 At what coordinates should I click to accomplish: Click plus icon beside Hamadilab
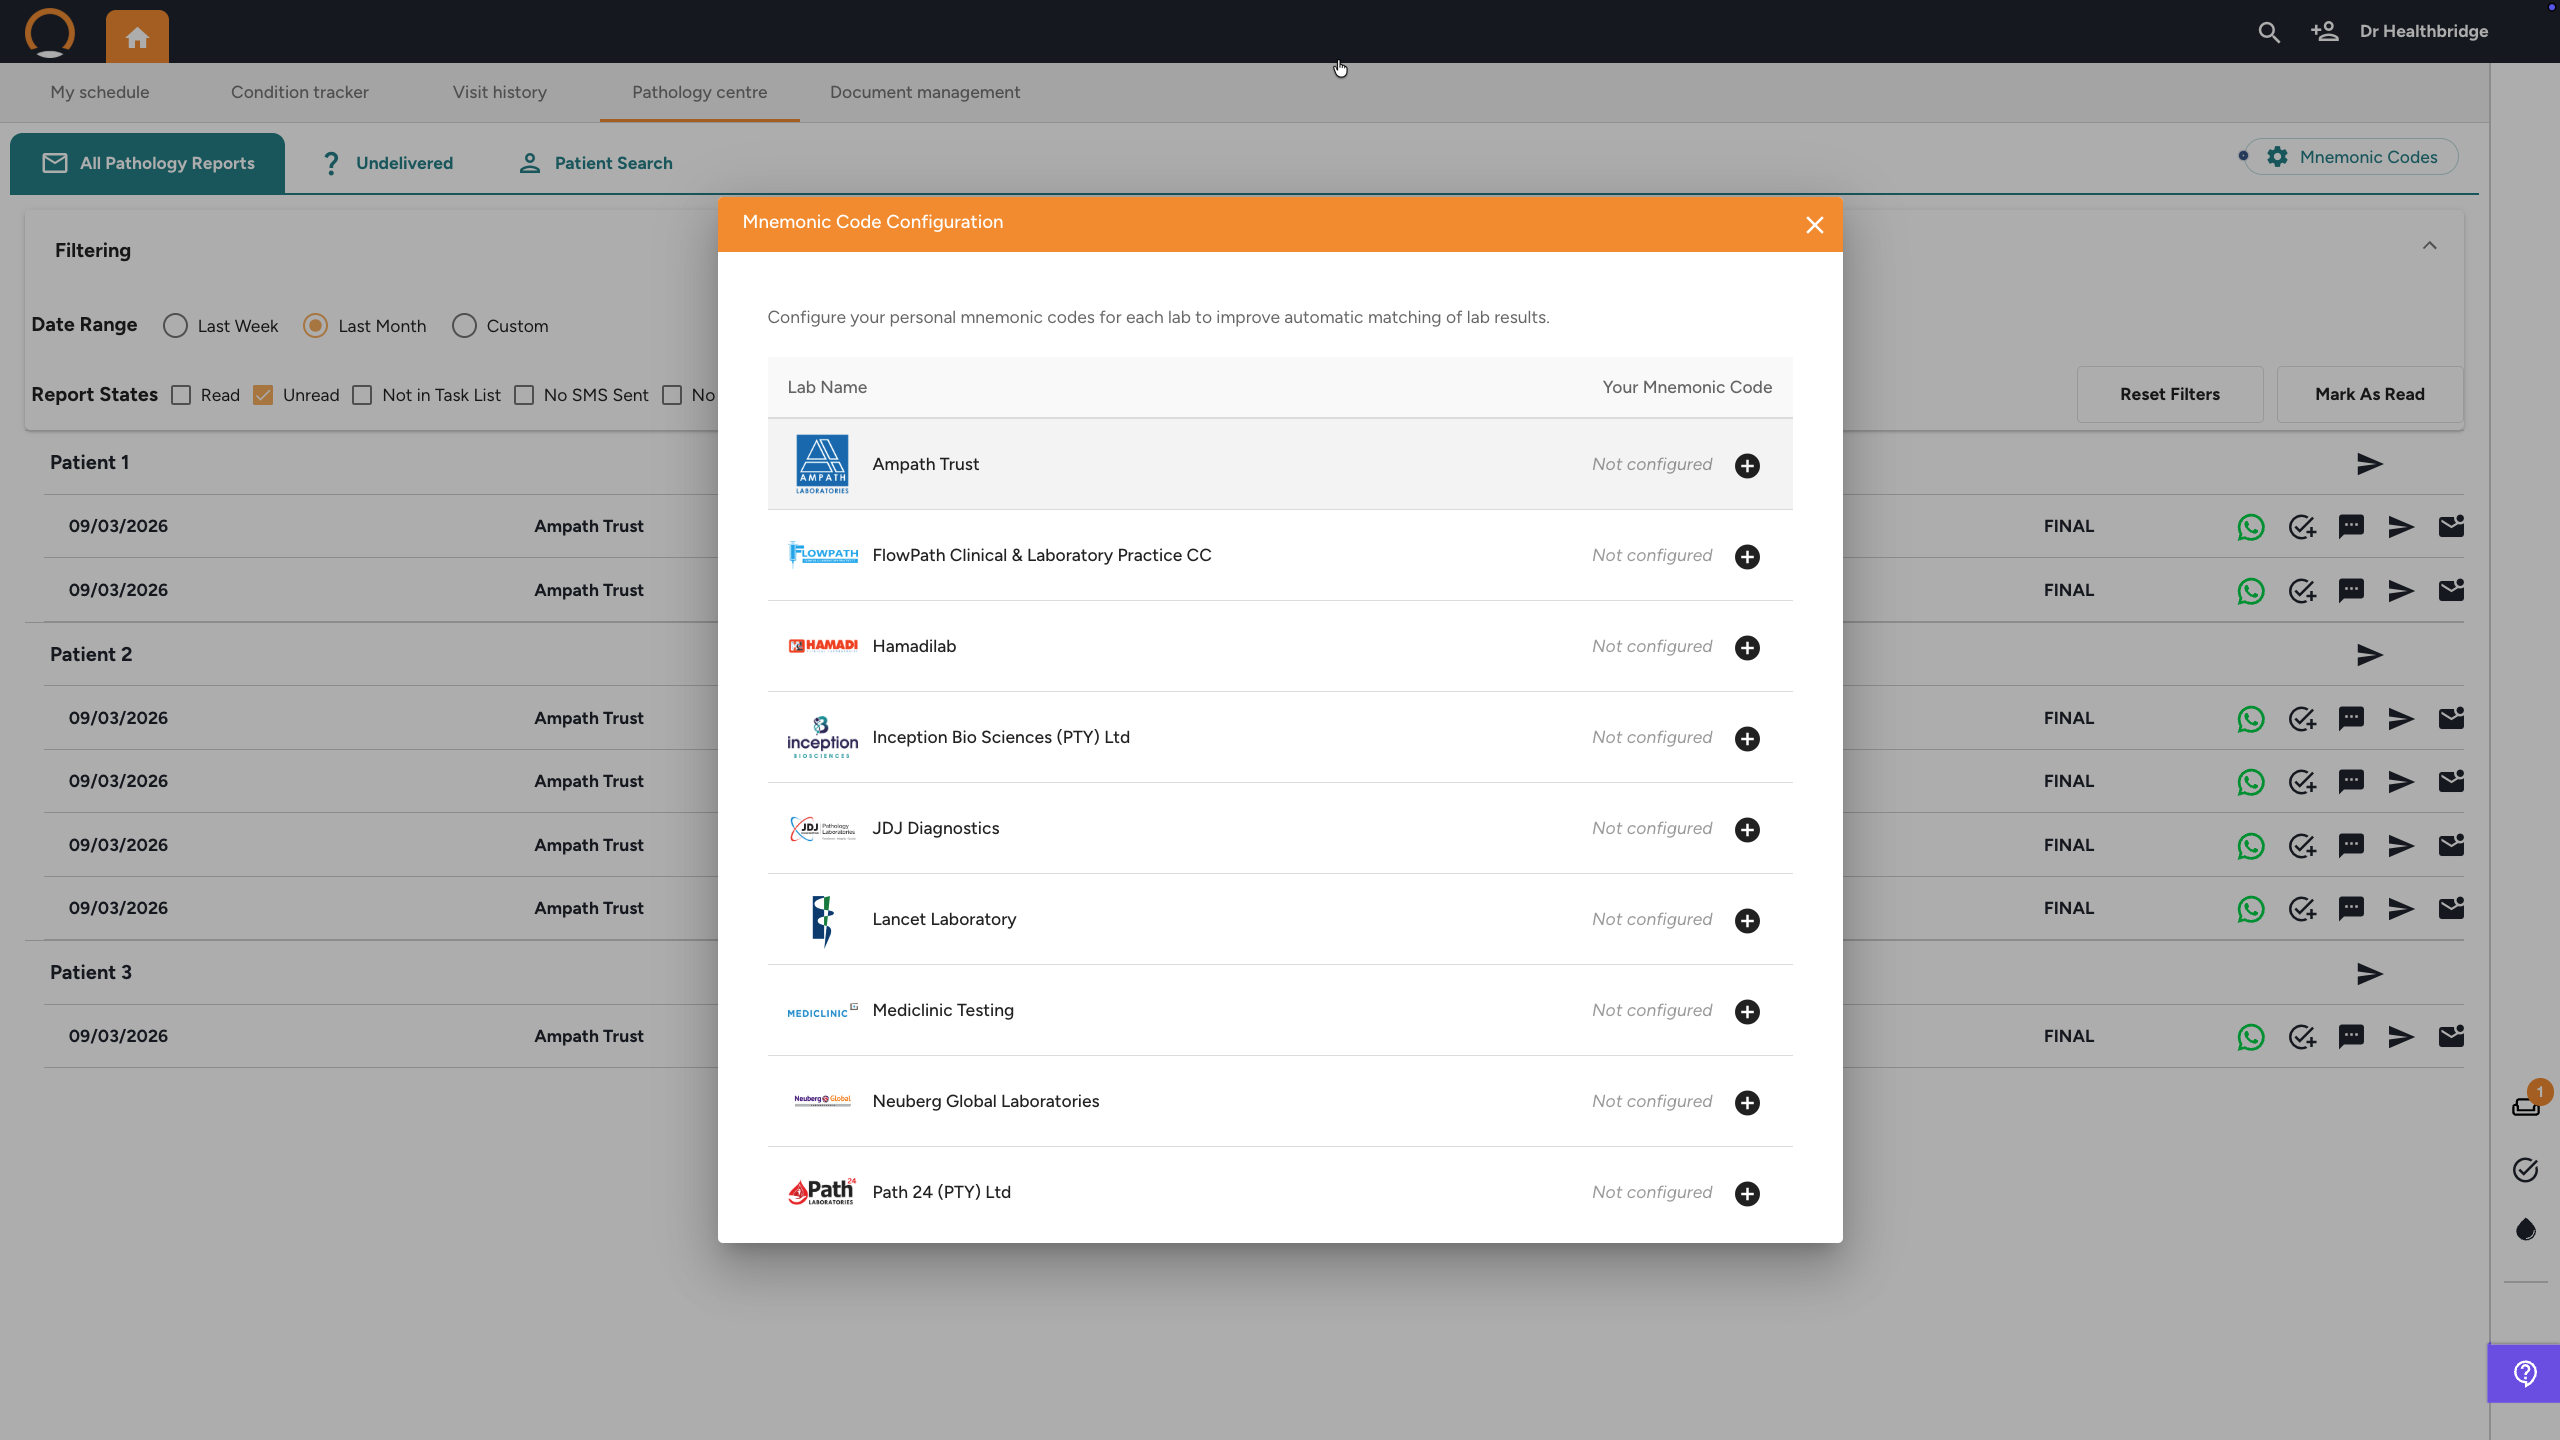tap(1747, 648)
